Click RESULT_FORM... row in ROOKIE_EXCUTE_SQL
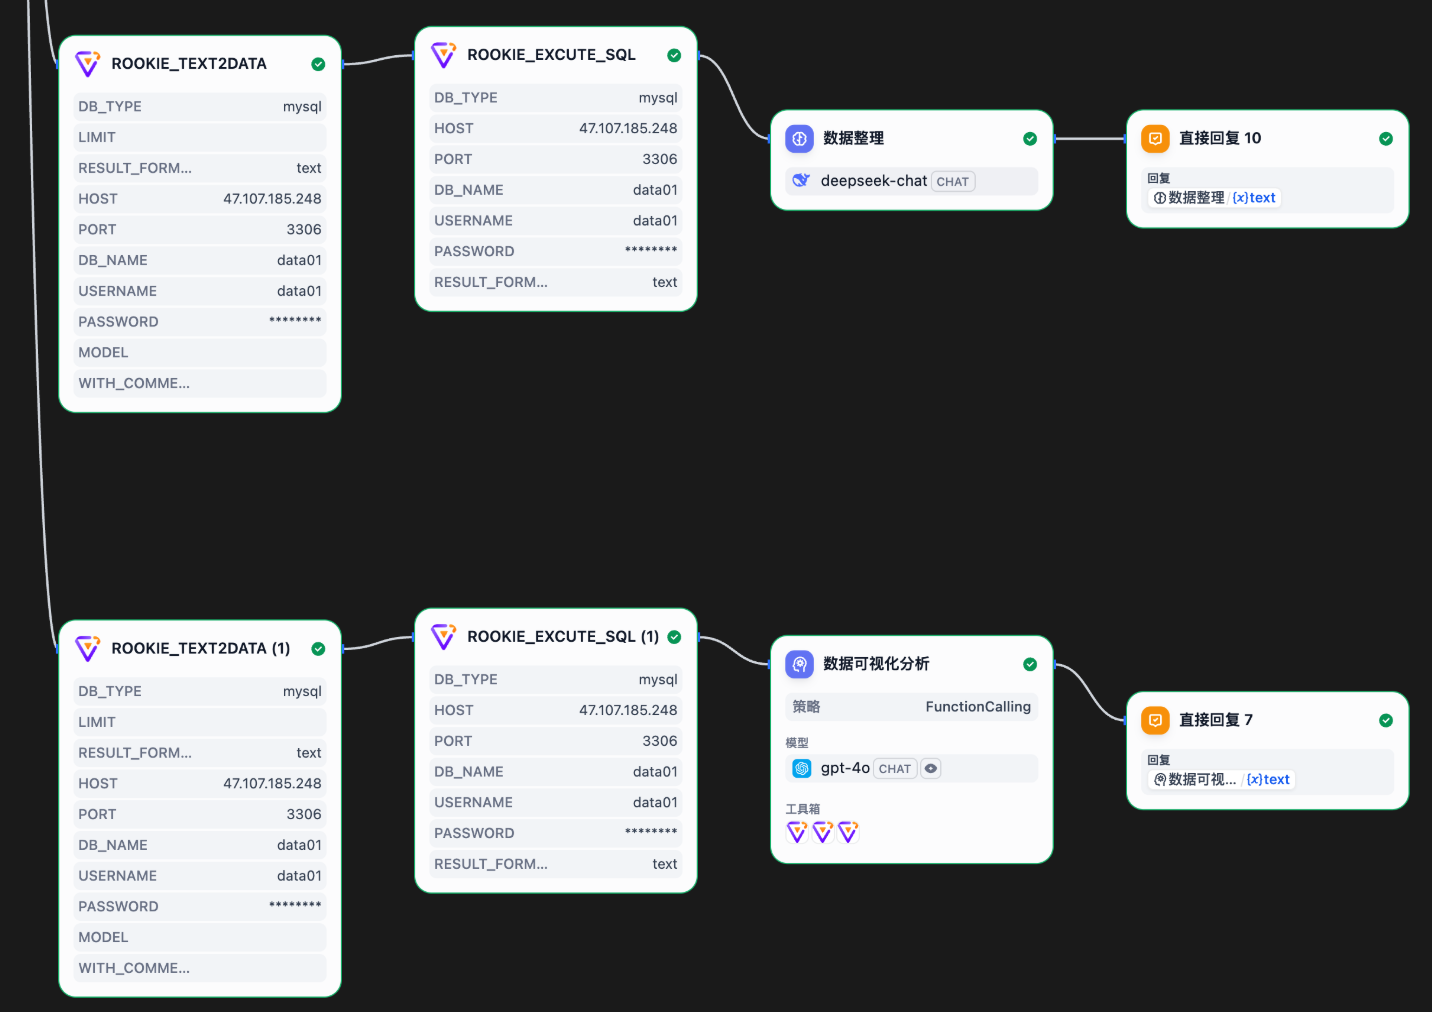 point(556,283)
